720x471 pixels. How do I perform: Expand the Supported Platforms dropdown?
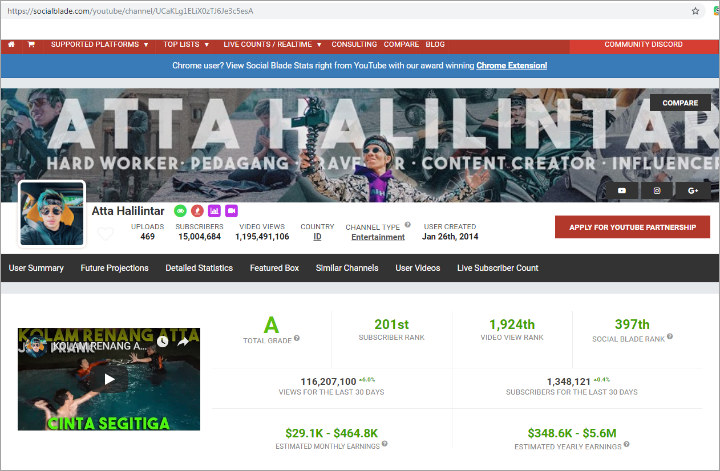[x=100, y=45]
